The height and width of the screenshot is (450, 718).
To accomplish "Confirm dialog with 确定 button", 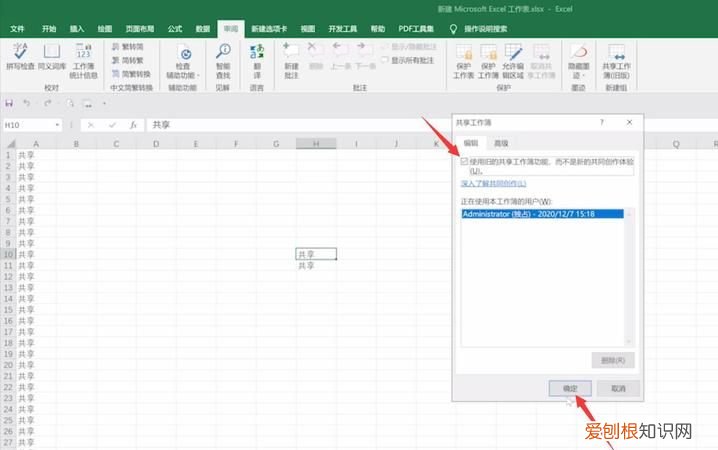I will (570, 388).
